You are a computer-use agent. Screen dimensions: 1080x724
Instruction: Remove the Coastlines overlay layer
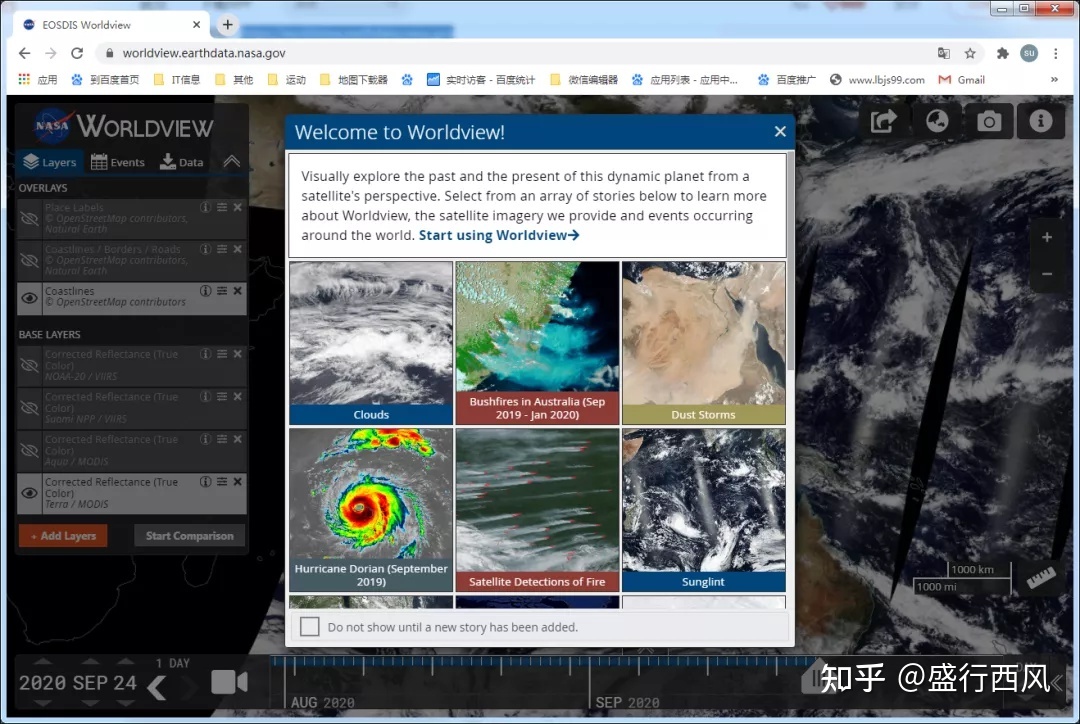tap(238, 291)
